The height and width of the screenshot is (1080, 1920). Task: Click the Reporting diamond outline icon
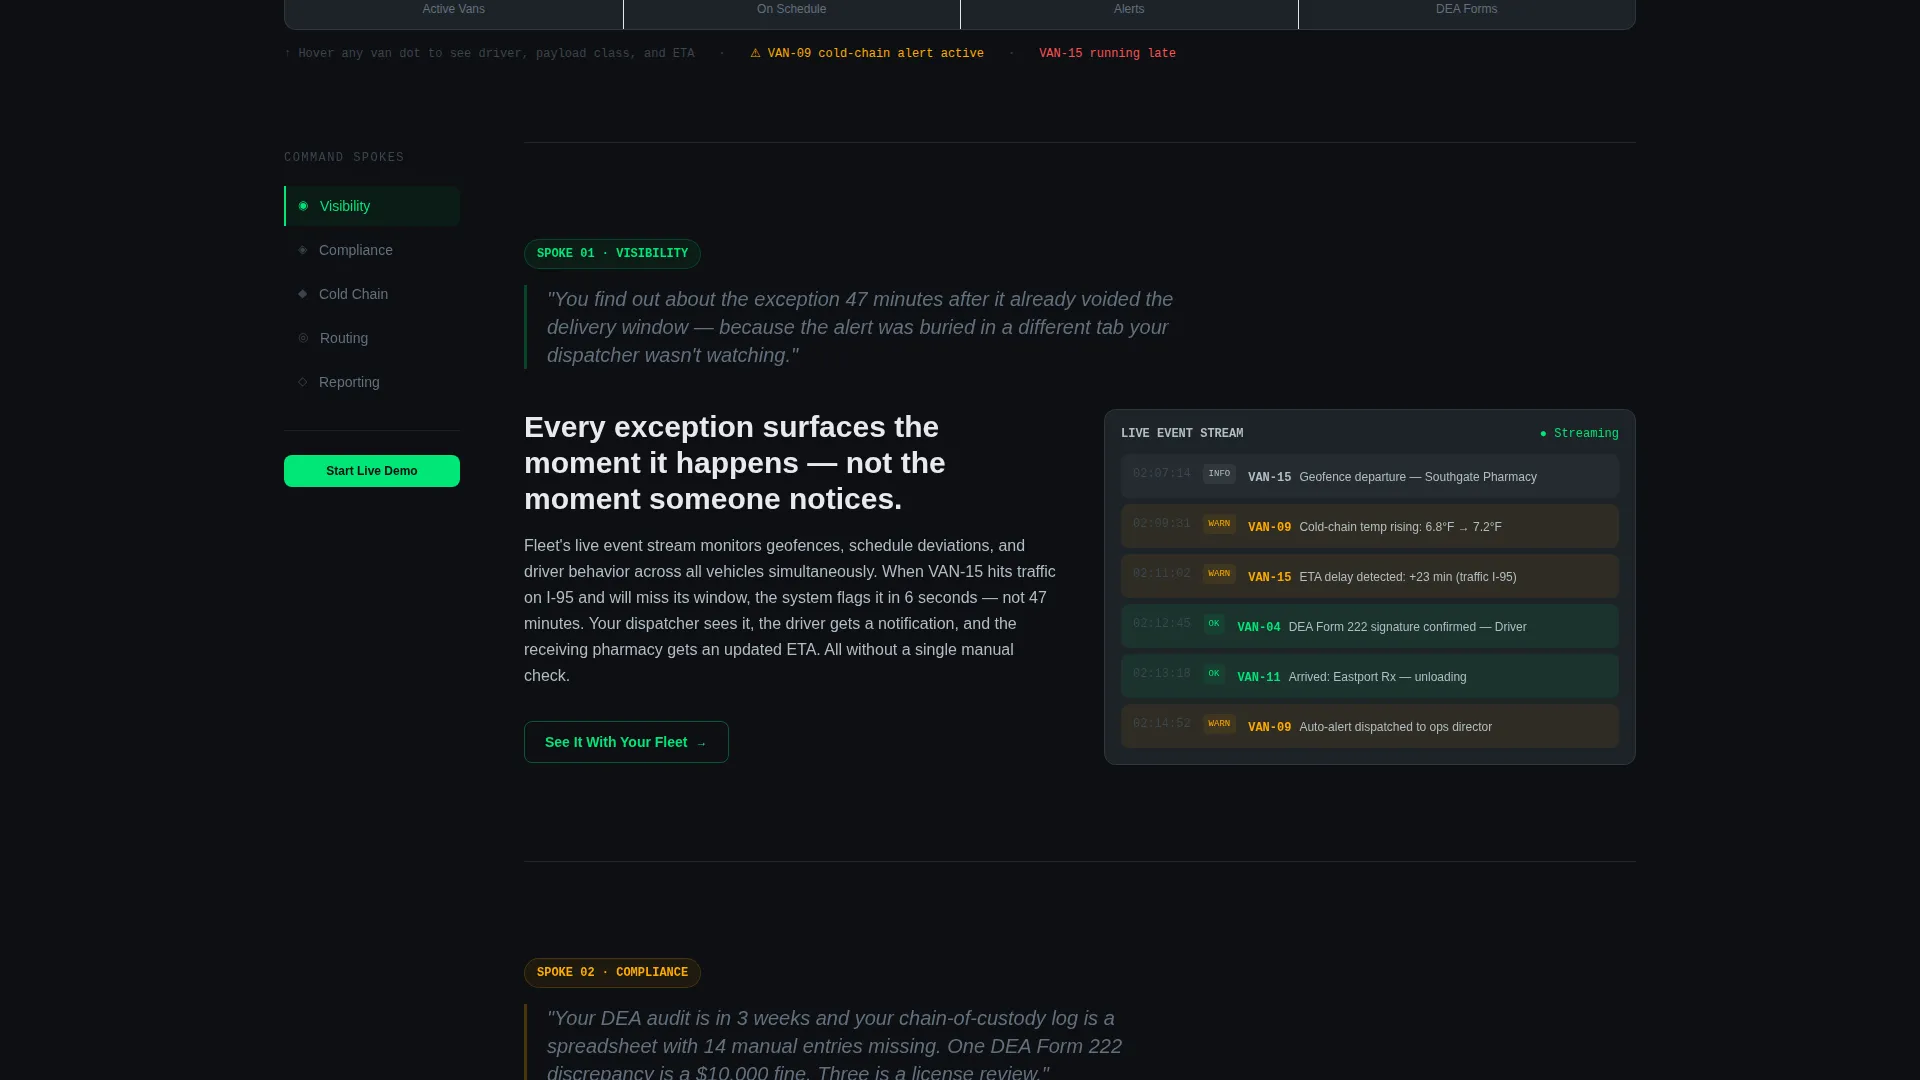click(x=303, y=382)
